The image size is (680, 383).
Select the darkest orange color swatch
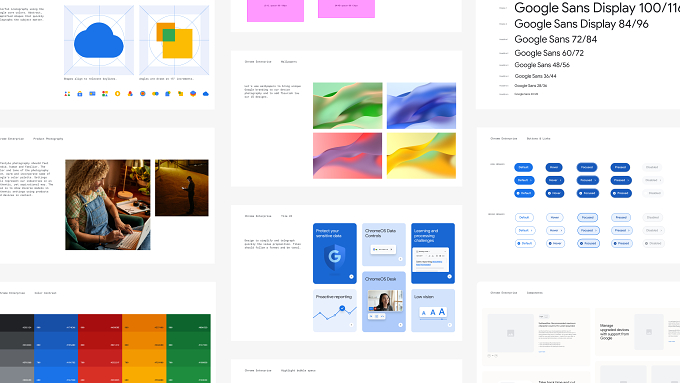(144, 324)
